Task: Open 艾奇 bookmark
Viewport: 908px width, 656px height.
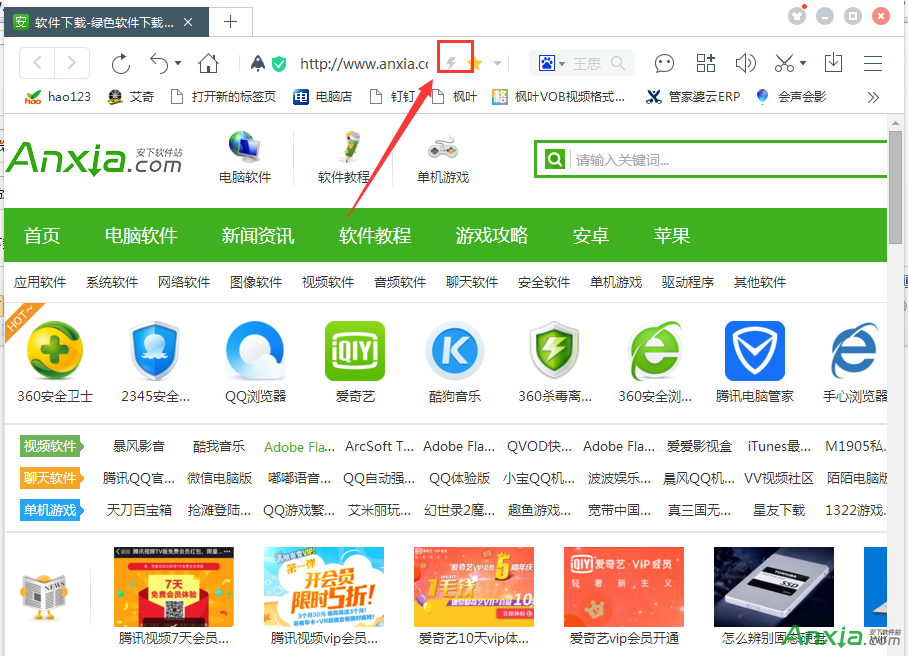Action: tap(131, 97)
